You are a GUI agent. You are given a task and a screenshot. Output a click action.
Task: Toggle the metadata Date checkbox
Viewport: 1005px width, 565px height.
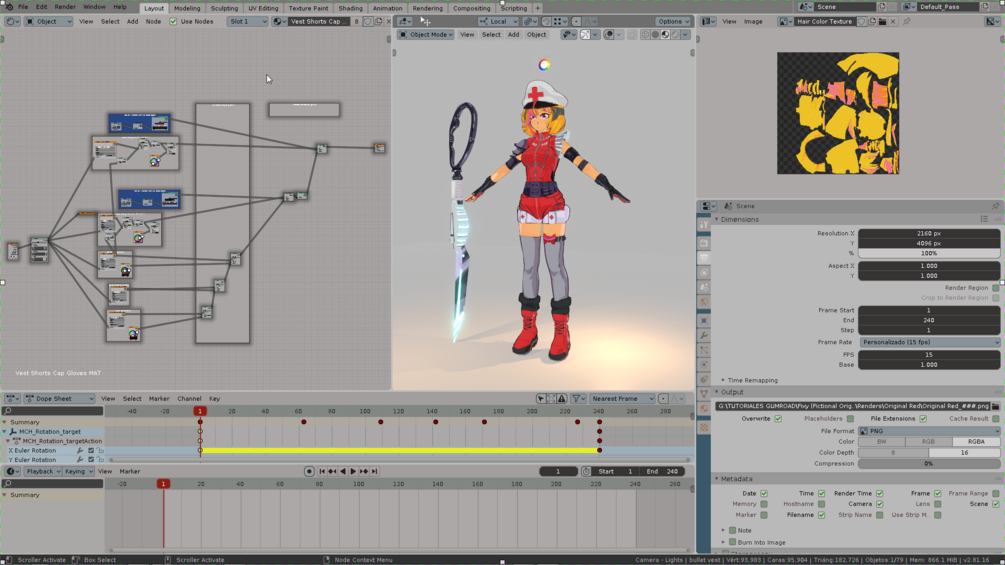click(x=763, y=493)
